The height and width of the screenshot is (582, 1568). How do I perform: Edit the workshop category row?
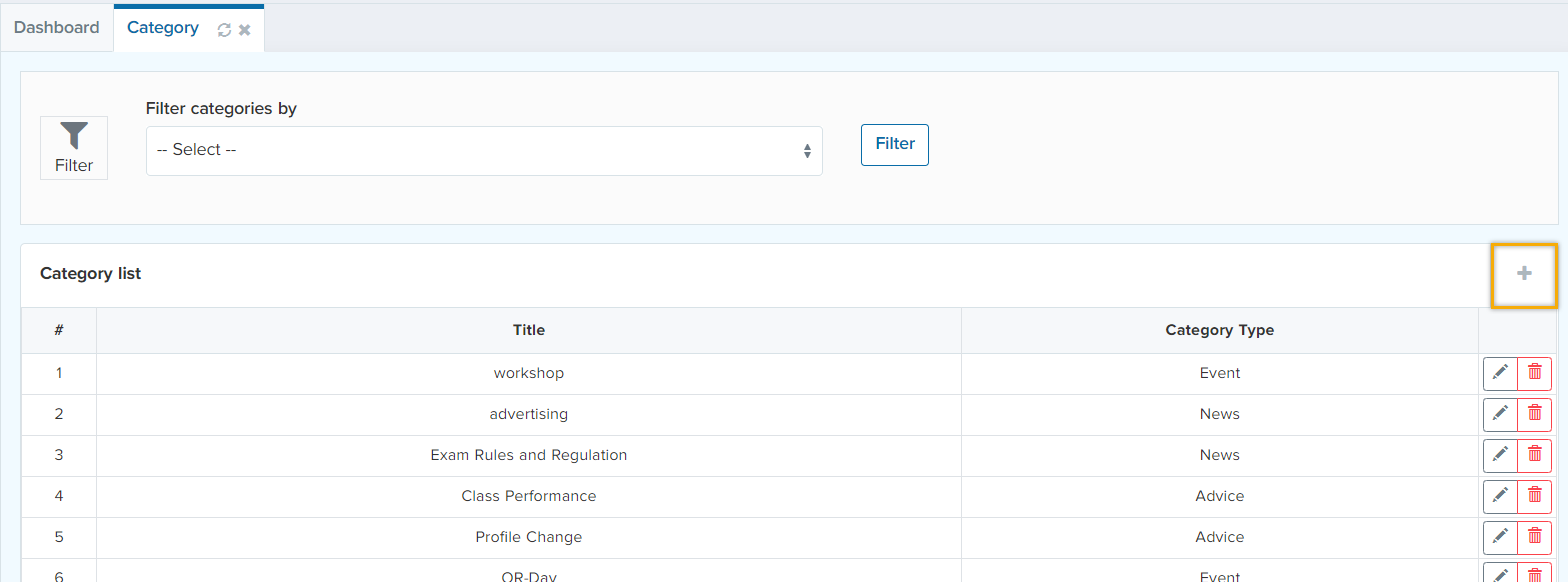(1500, 373)
